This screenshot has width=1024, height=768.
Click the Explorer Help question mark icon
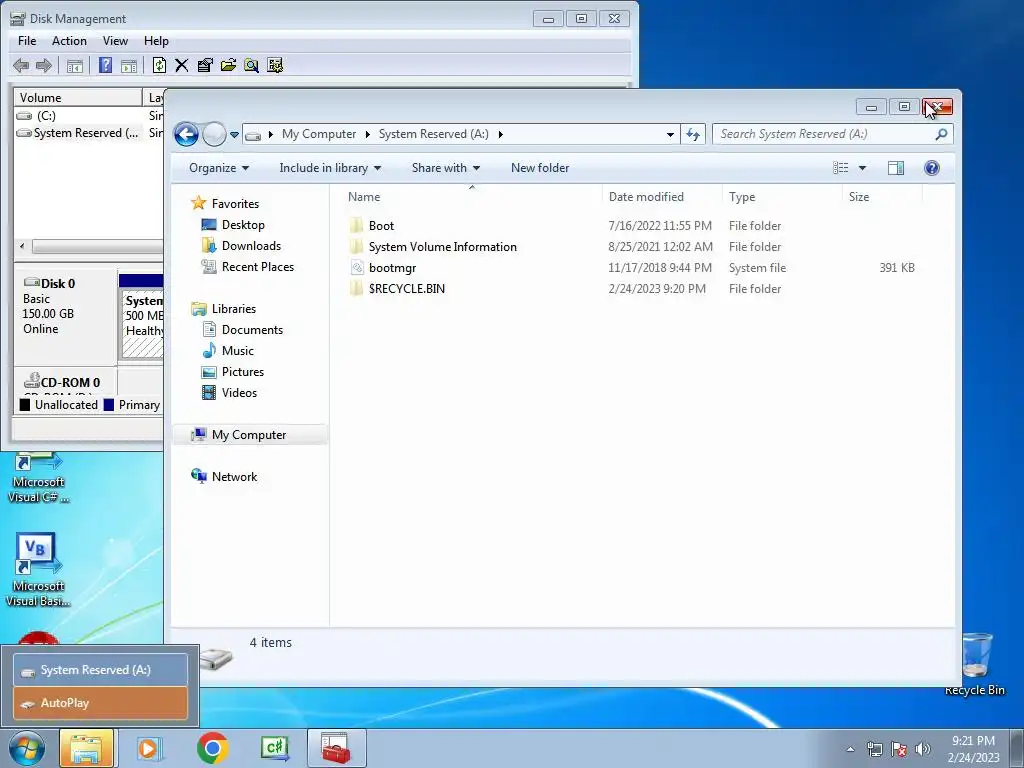(932, 168)
